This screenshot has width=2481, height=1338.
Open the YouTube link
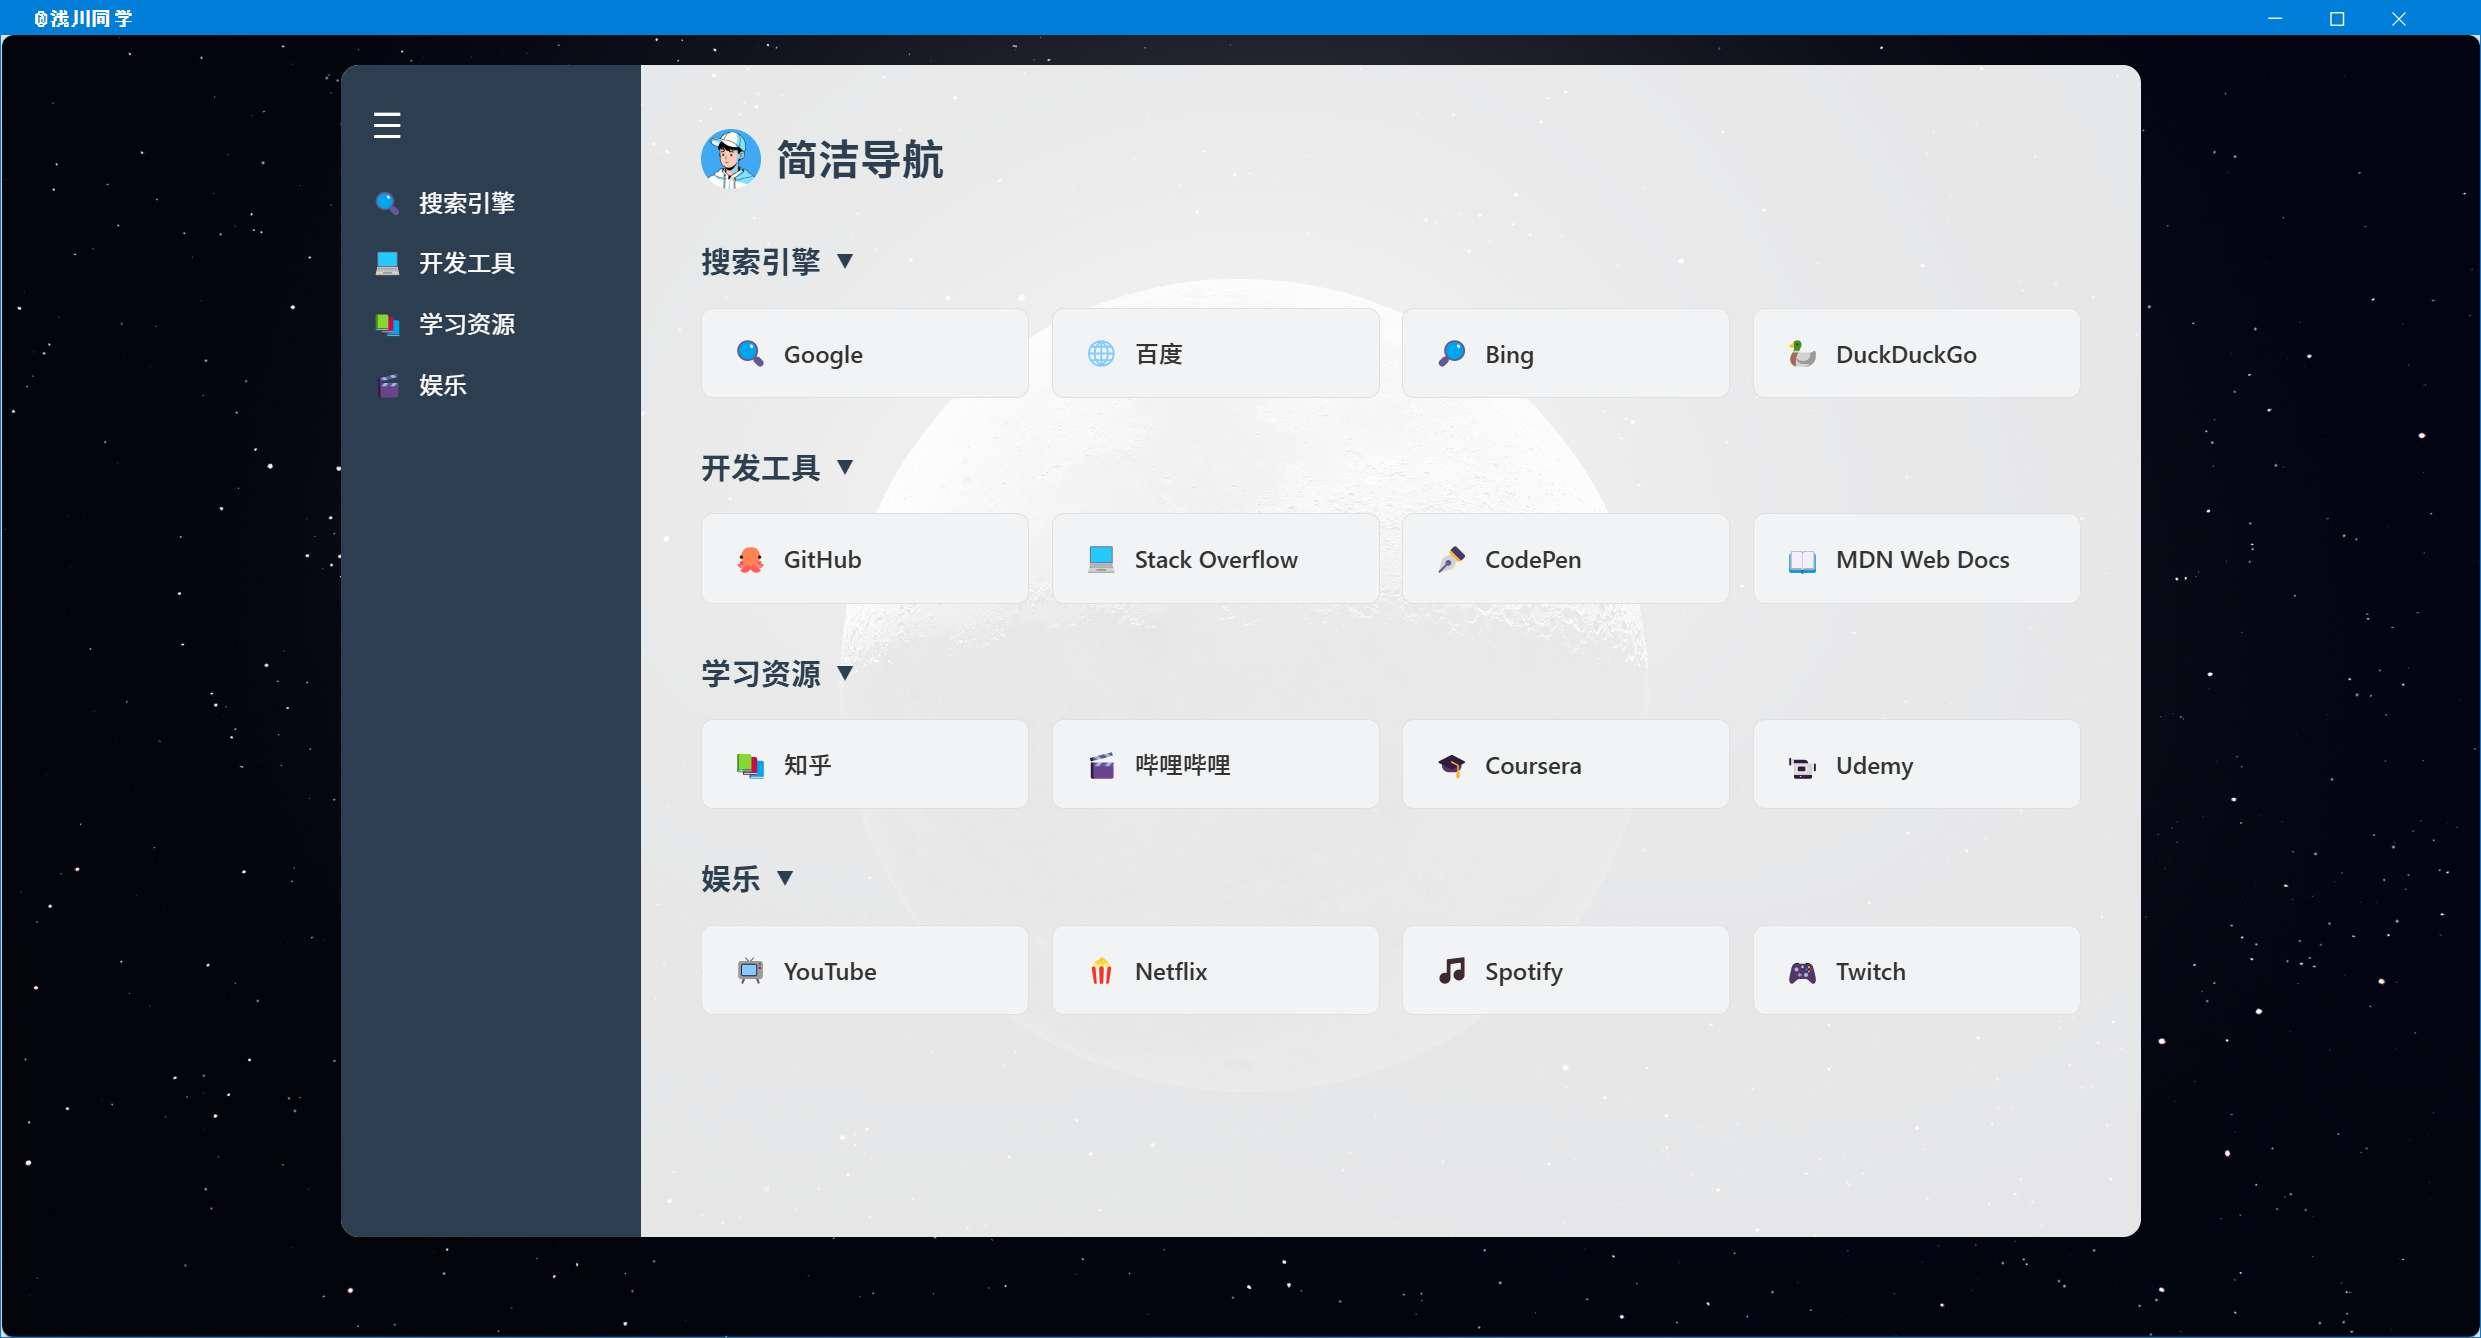pyautogui.click(x=865, y=970)
